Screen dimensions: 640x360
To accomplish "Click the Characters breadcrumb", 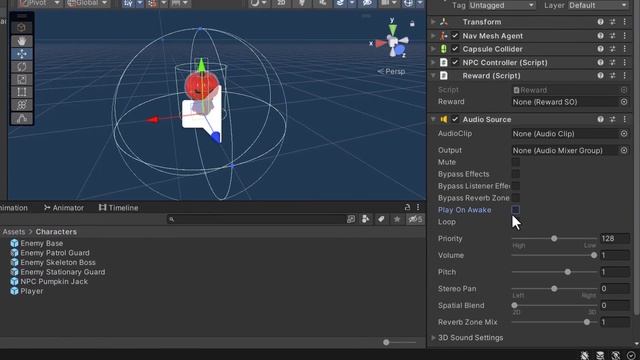I will pyautogui.click(x=56, y=232).
